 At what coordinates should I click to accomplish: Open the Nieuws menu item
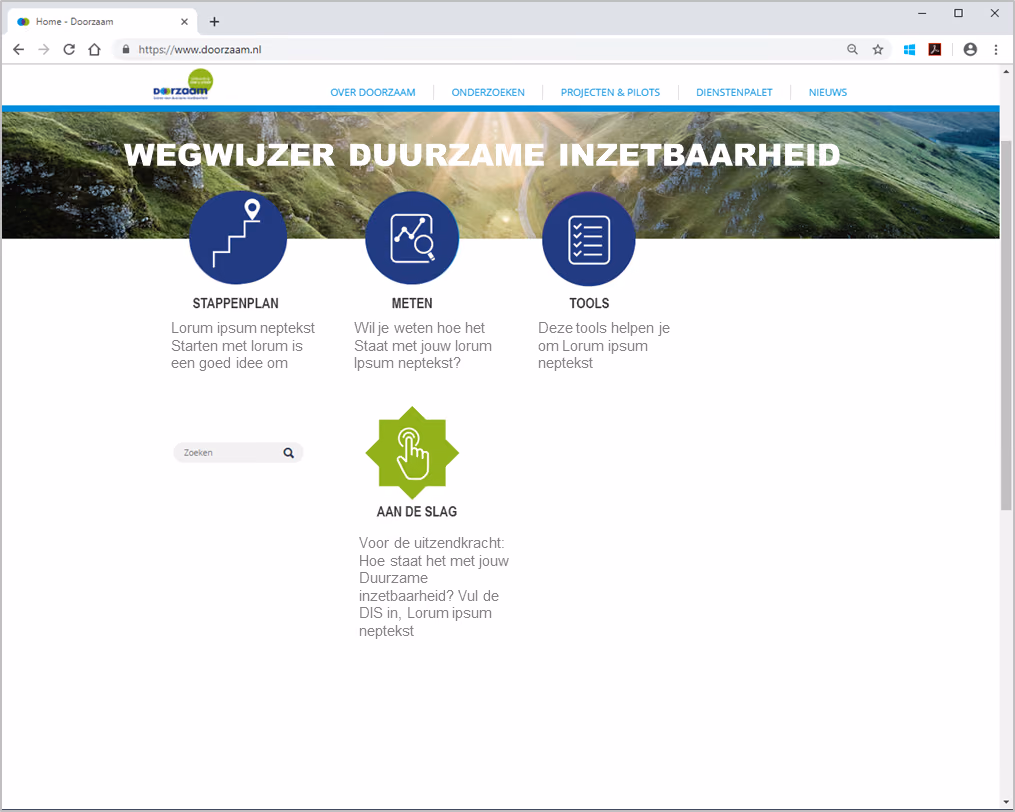click(x=828, y=93)
